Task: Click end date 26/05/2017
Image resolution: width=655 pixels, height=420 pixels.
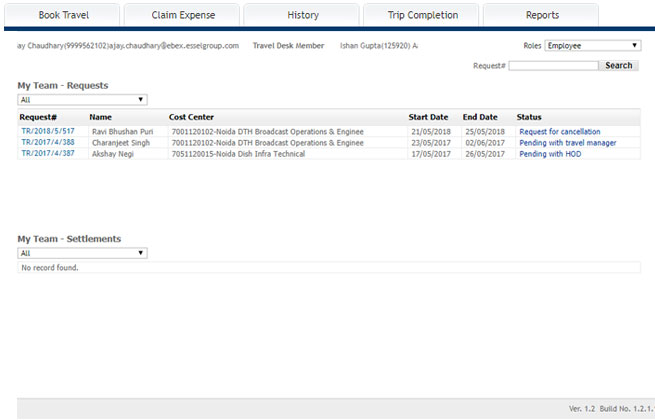Action: [485, 154]
